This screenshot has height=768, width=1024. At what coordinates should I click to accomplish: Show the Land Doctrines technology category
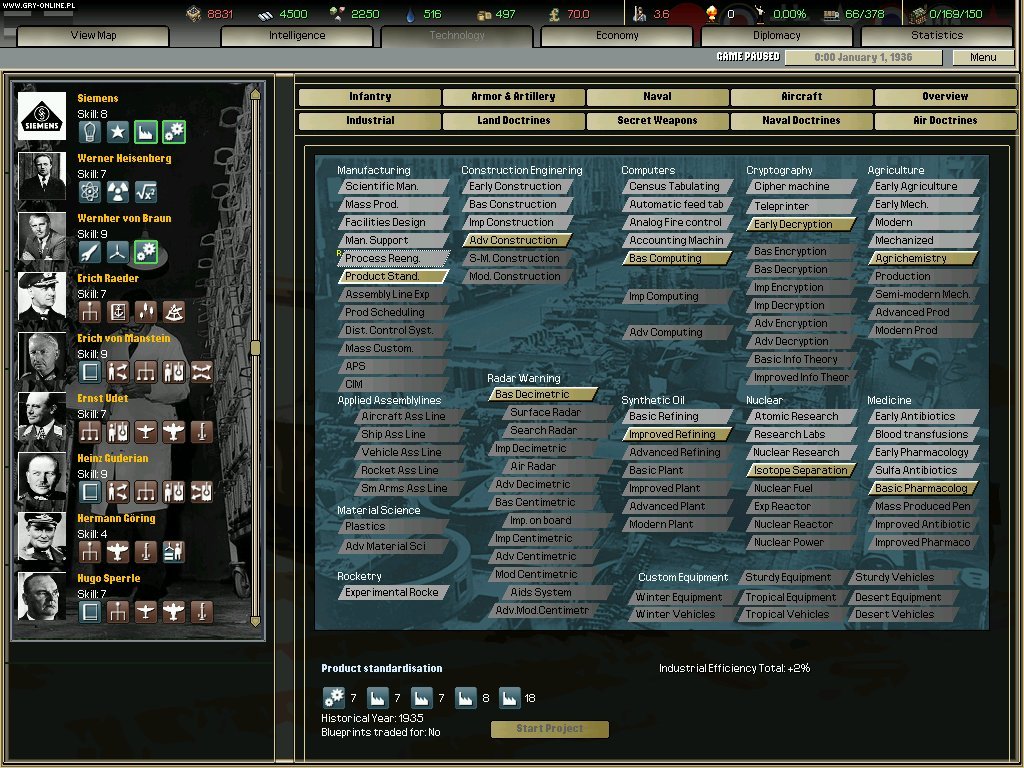pos(514,121)
